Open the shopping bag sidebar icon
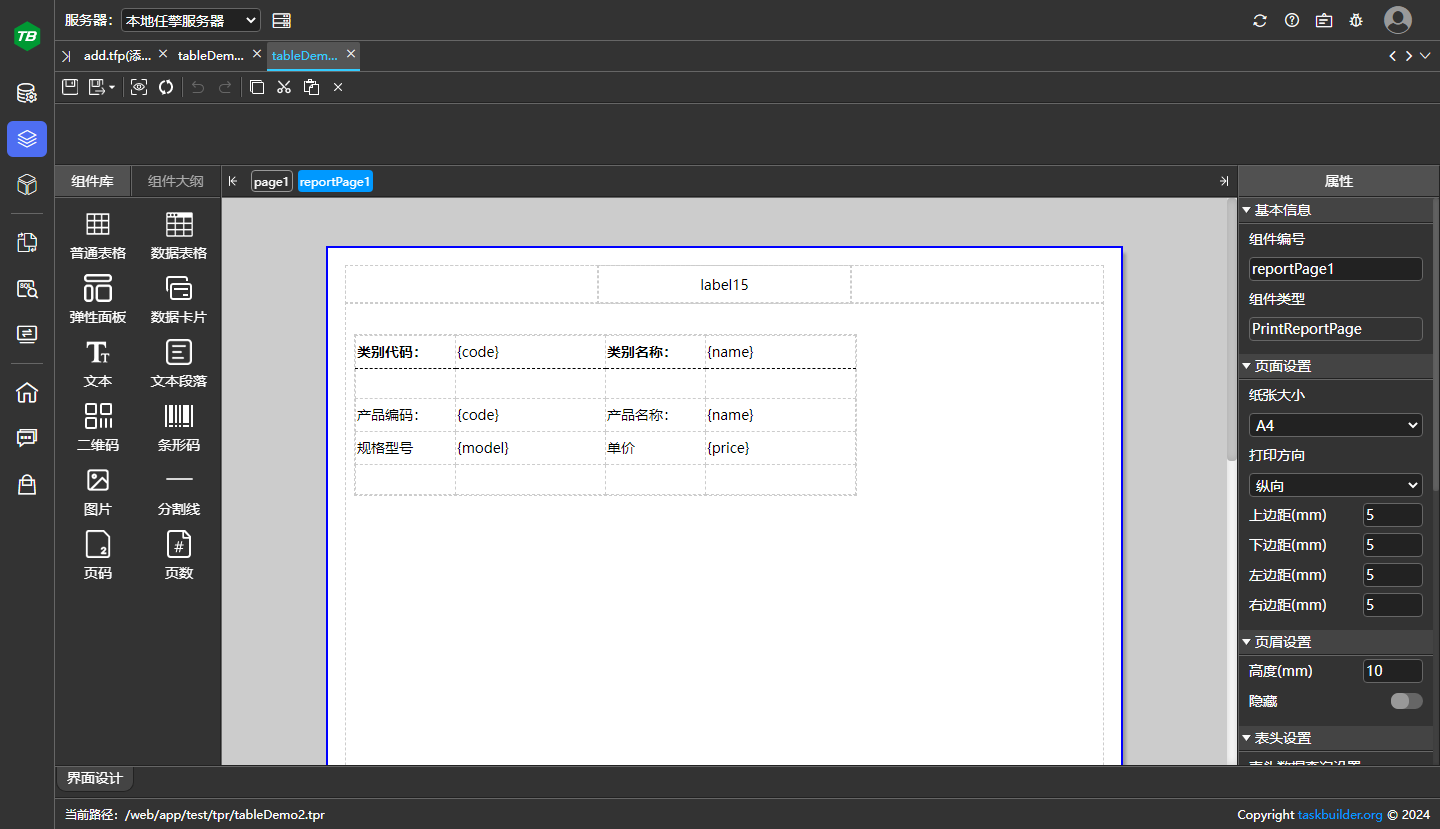The width and height of the screenshot is (1440, 829). tap(27, 485)
